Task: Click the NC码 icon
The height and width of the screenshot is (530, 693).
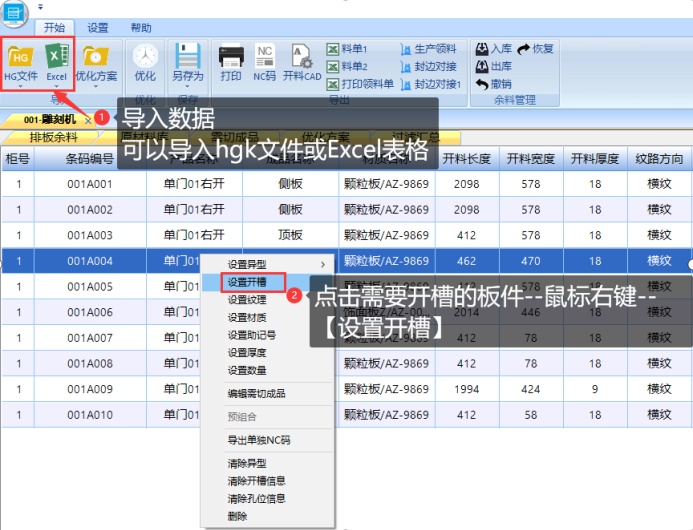Action: tap(265, 57)
